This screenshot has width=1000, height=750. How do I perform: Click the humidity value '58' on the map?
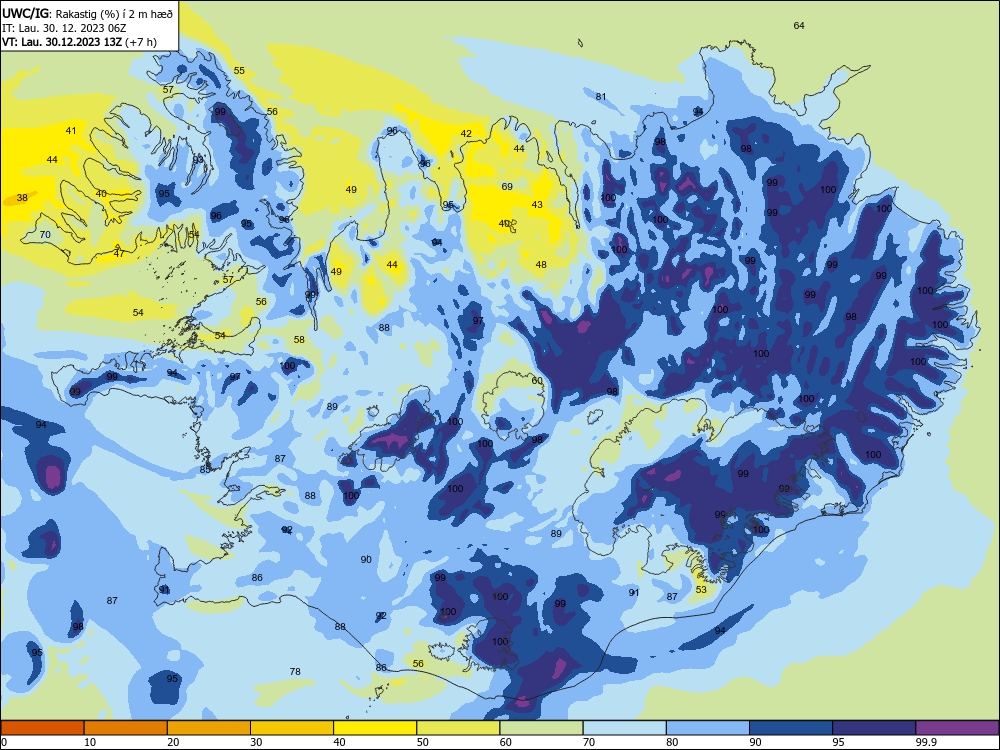(x=299, y=339)
